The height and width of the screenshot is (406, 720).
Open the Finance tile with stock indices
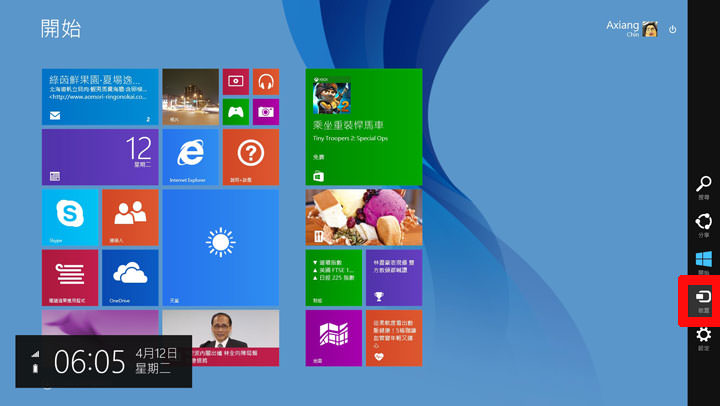click(334, 278)
